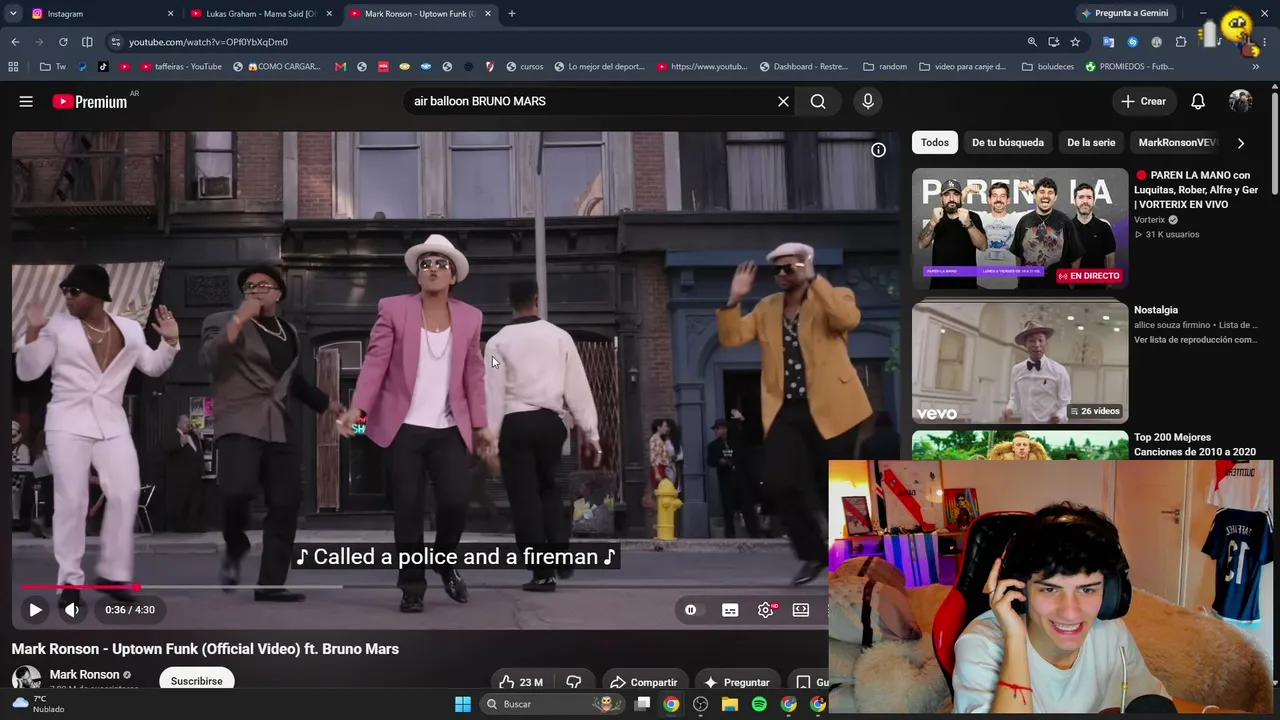Show more bookmarks with the chevron

1257,67
